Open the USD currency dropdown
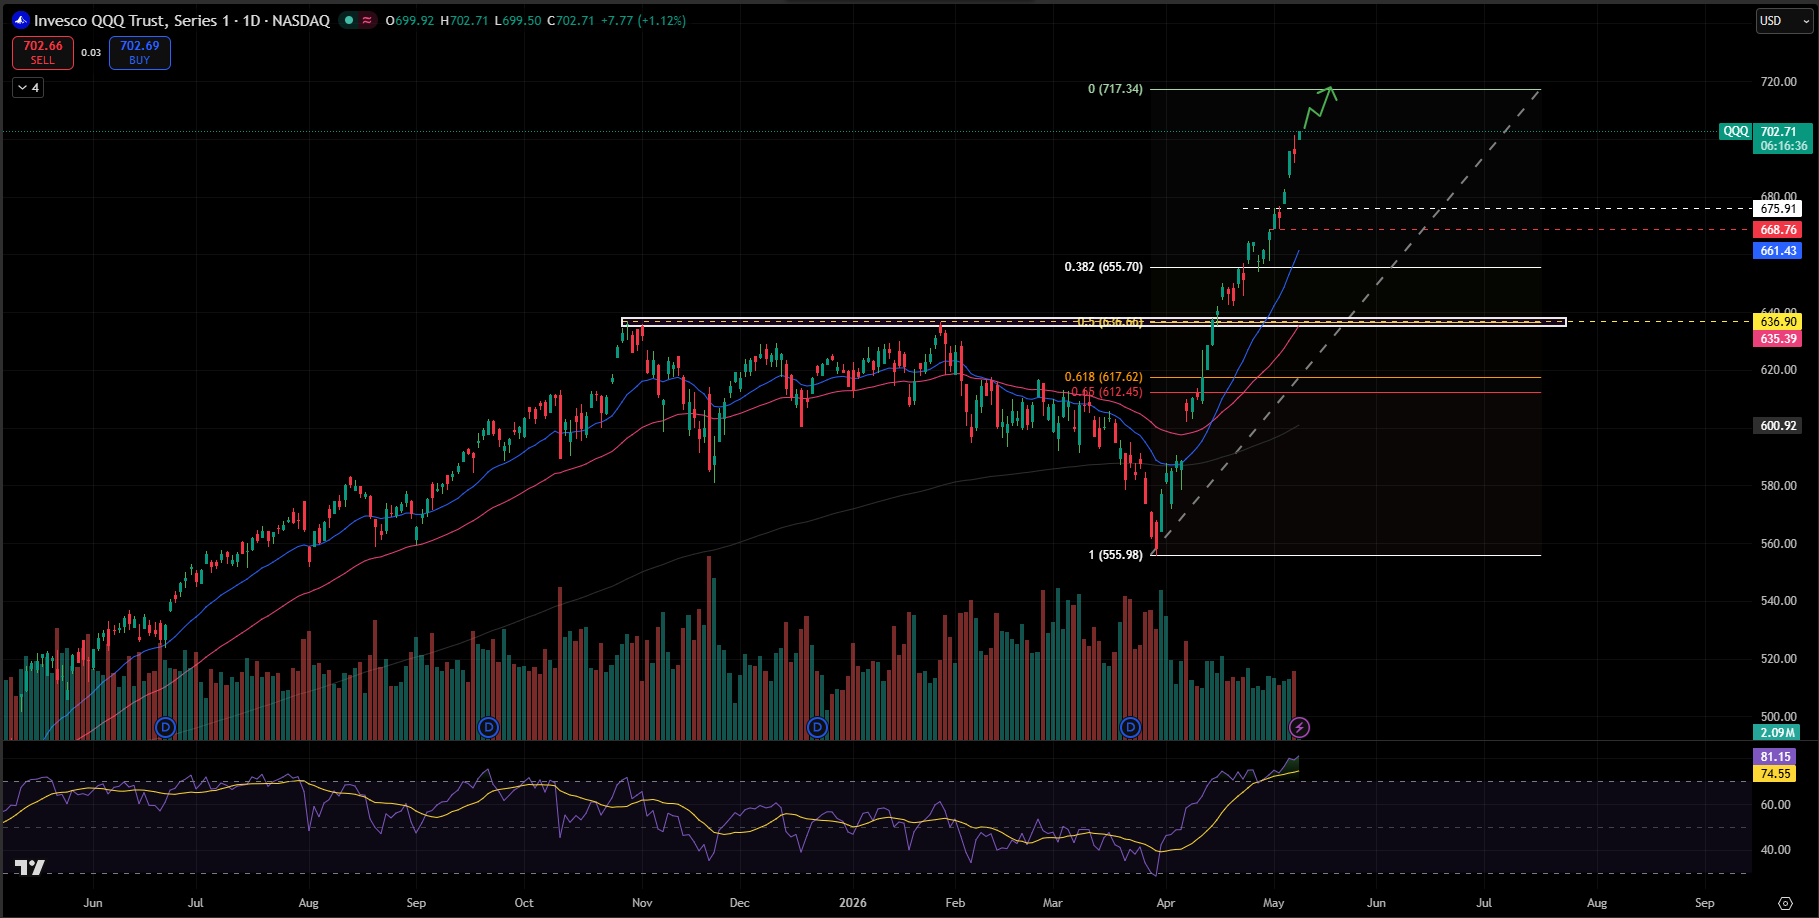Viewport: 1819px width, 918px height. click(1784, 21)
